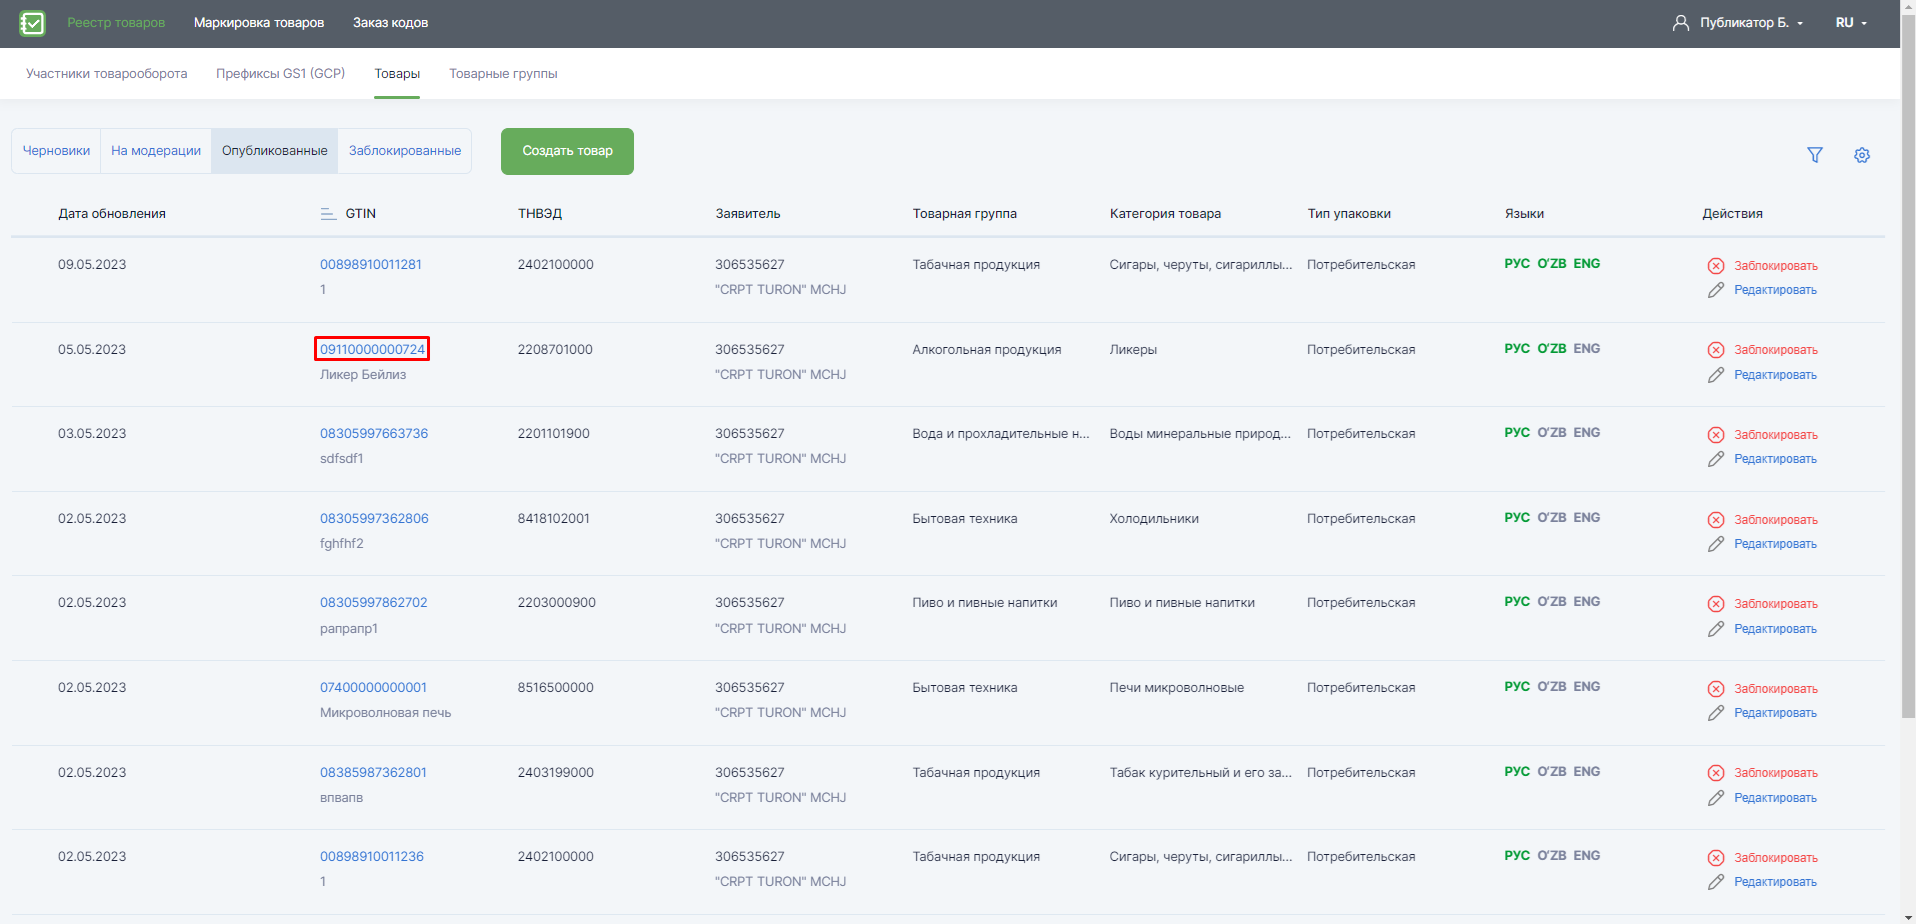The width and height of the screenshot is (1916, 924).
Task: Open GTIN link 08305997862702
Action: [x=374, y=603]
